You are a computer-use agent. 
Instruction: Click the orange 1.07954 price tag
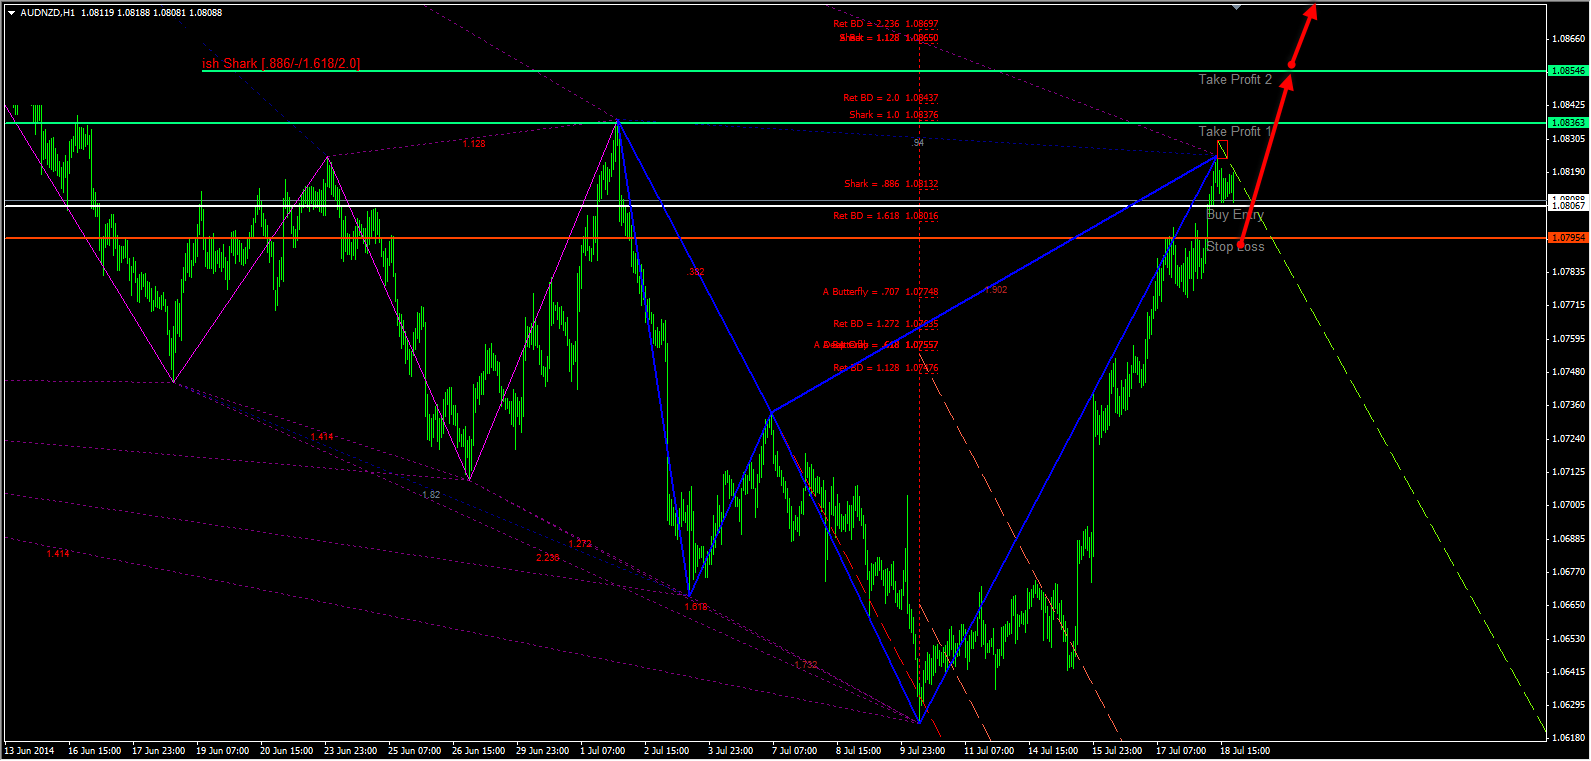[1567, 238]
